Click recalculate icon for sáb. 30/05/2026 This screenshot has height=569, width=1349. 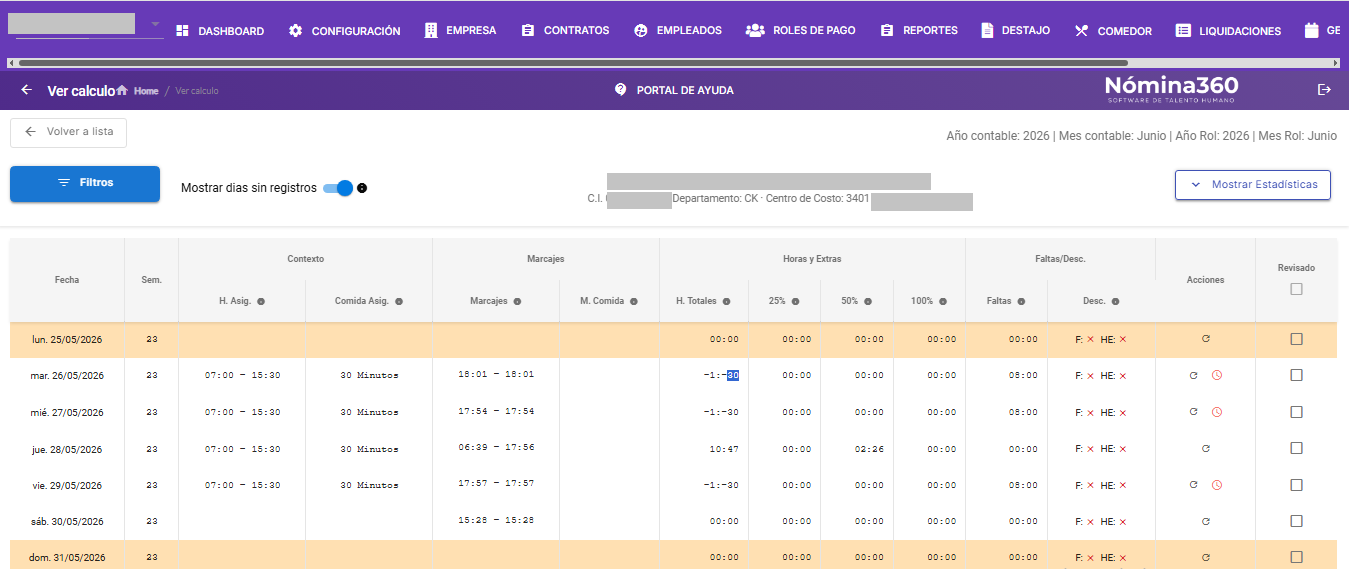[x=1205, y=521]
